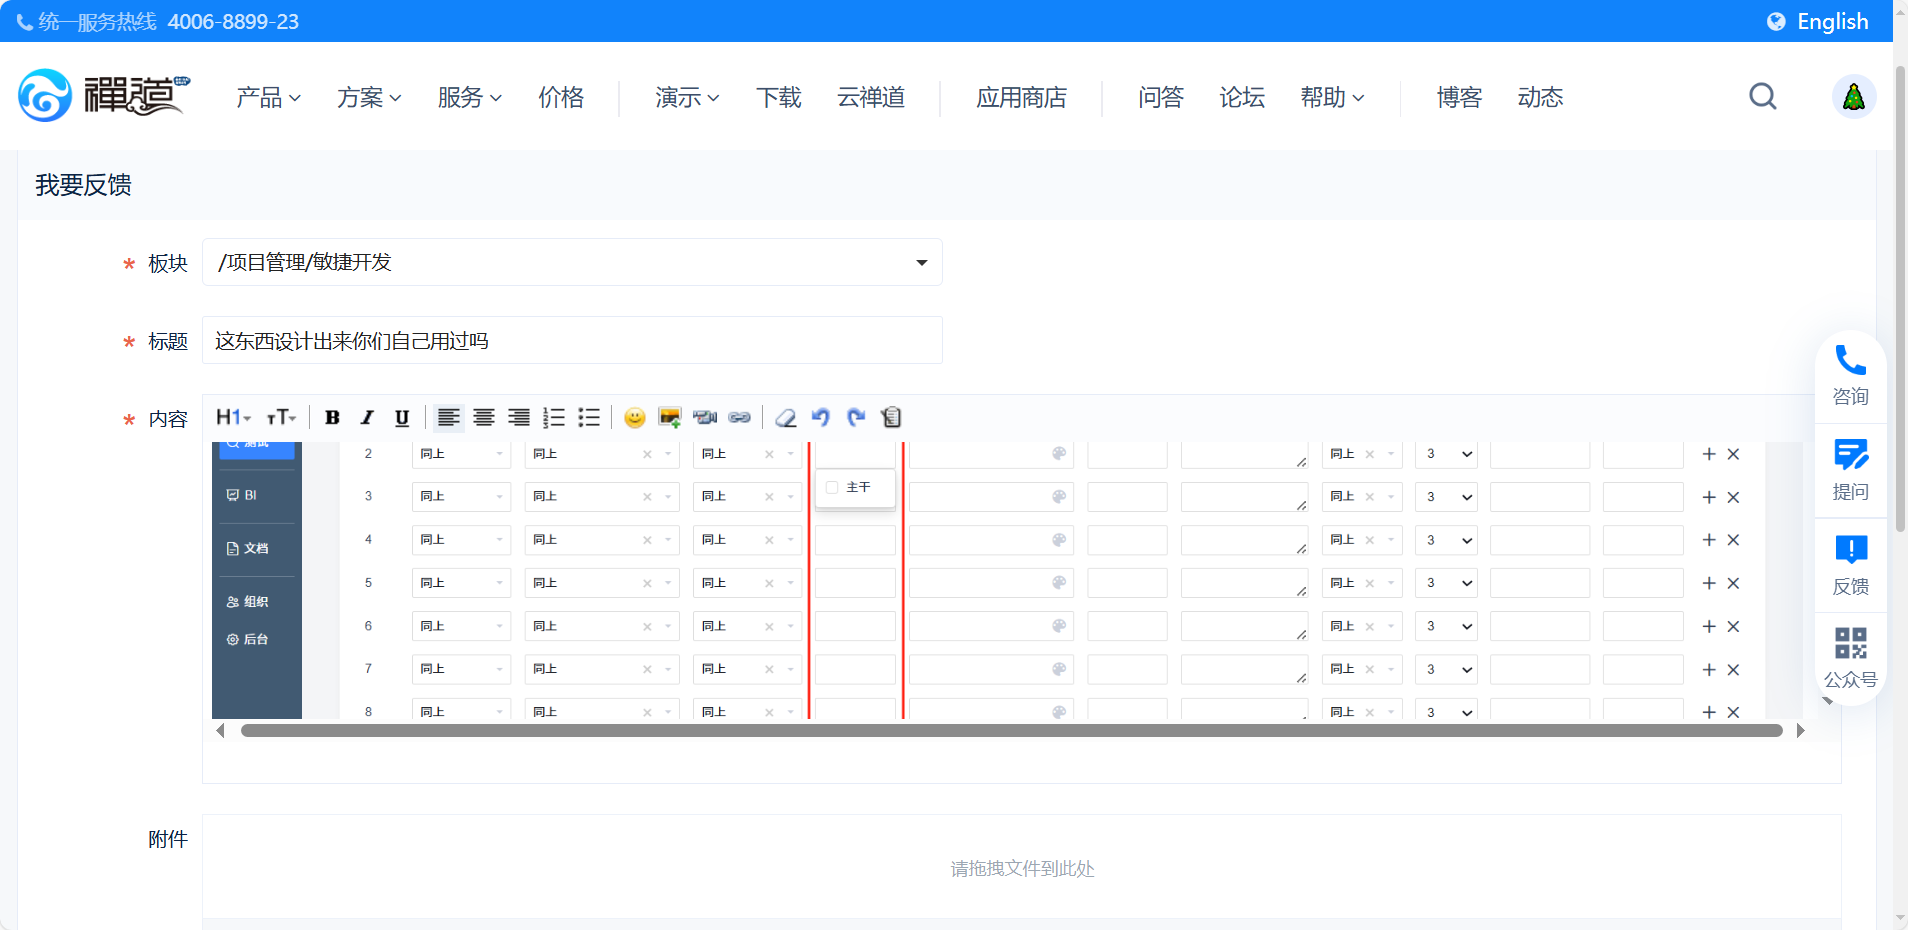Switch site language to English
The image size is (1908, 930).
tap(1818, 21)
